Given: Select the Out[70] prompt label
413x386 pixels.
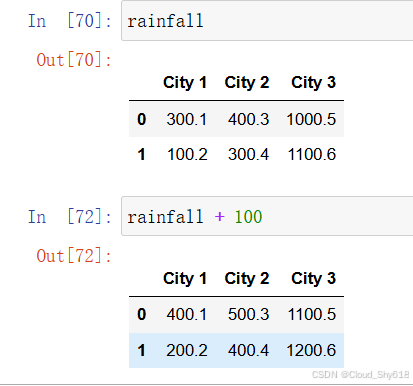Looking at the screenshot, I should pyautogui.click(x=74, y=60).
